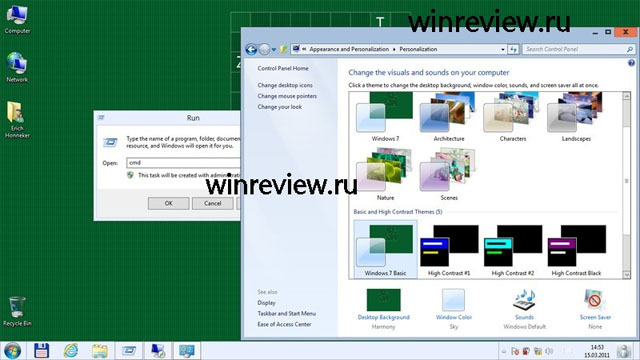
Task: Open the Window Color icon
Action: (x=453, y=301)
